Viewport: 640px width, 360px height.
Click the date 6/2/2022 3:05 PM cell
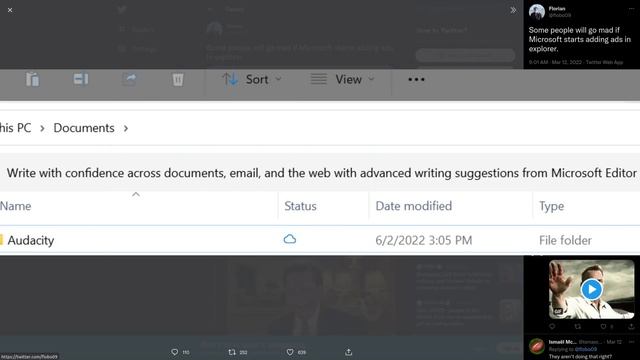pyautogui.click(x=424, y=240)
